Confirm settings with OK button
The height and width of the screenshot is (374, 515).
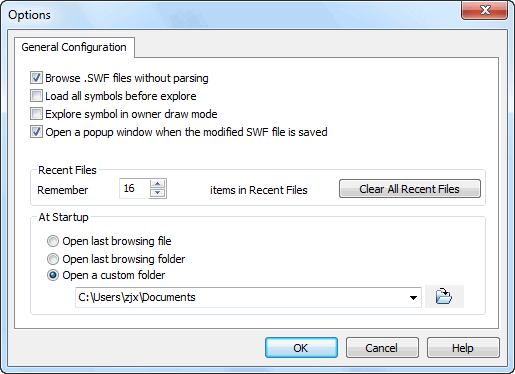(x=301, y=348)
